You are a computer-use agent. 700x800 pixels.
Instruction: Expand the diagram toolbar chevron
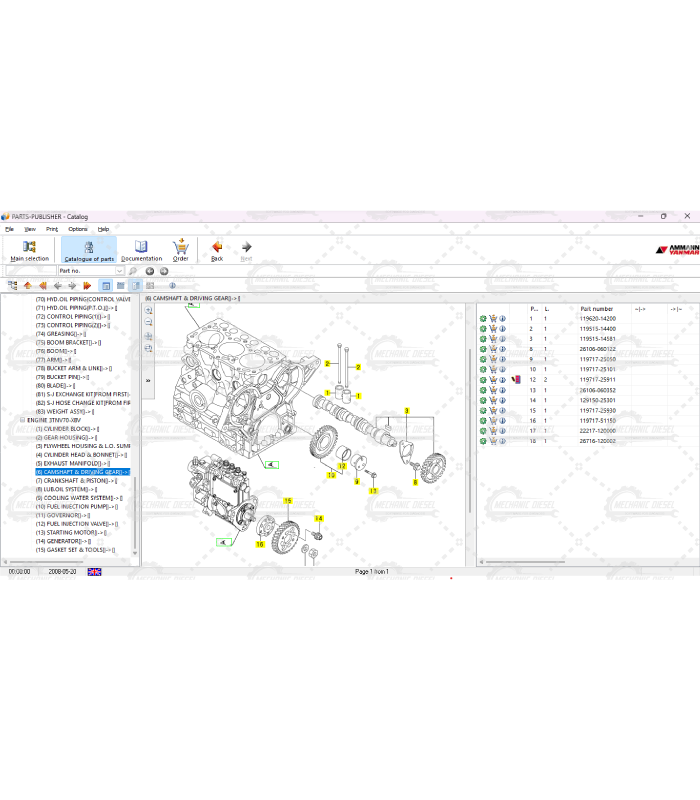(x=148, y=380)
